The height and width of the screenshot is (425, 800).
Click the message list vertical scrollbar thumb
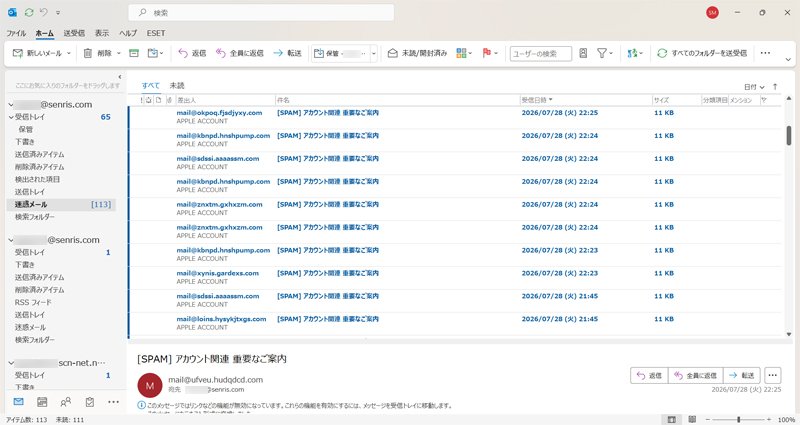789,136
